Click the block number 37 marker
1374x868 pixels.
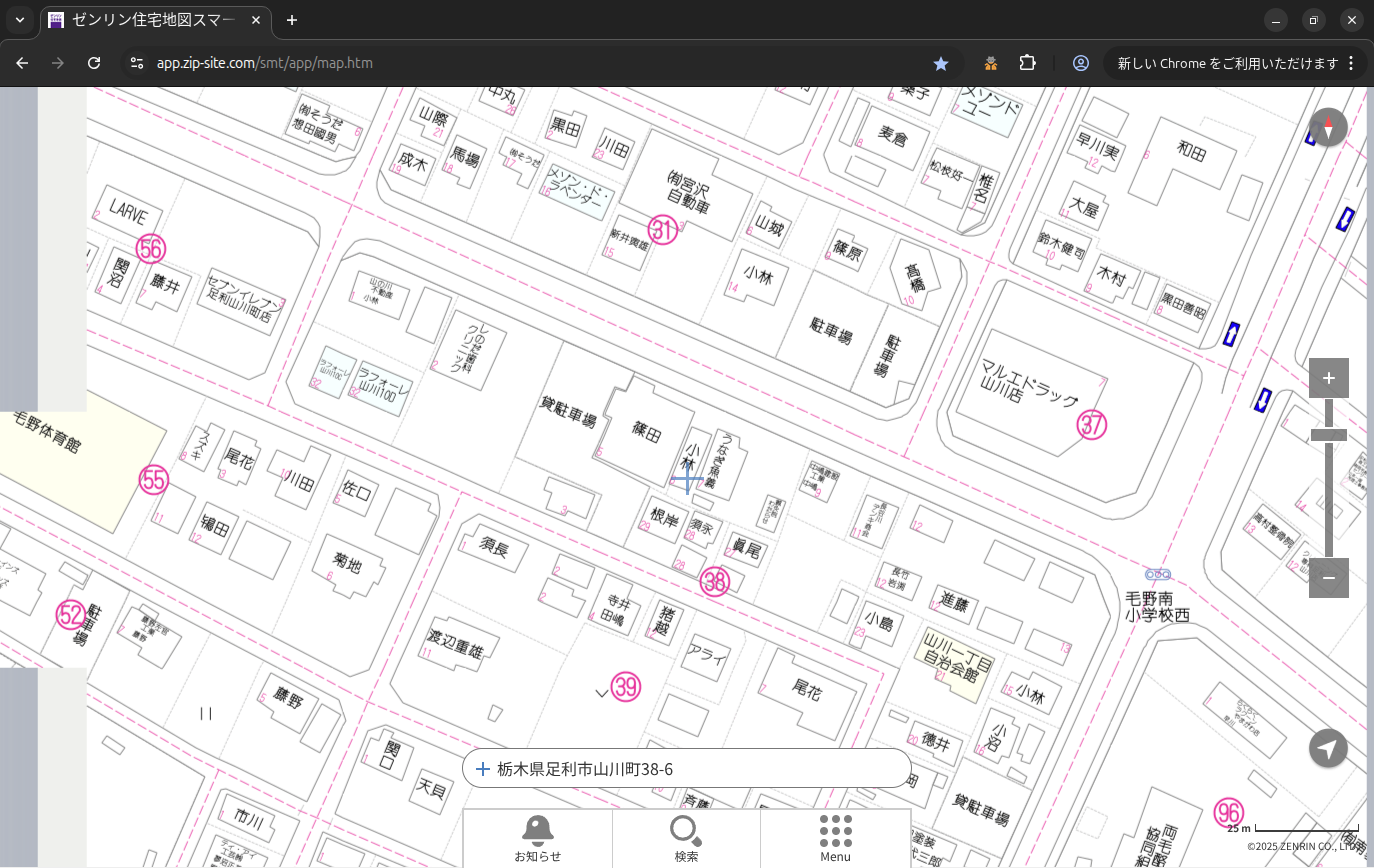tap(1092, 425)
